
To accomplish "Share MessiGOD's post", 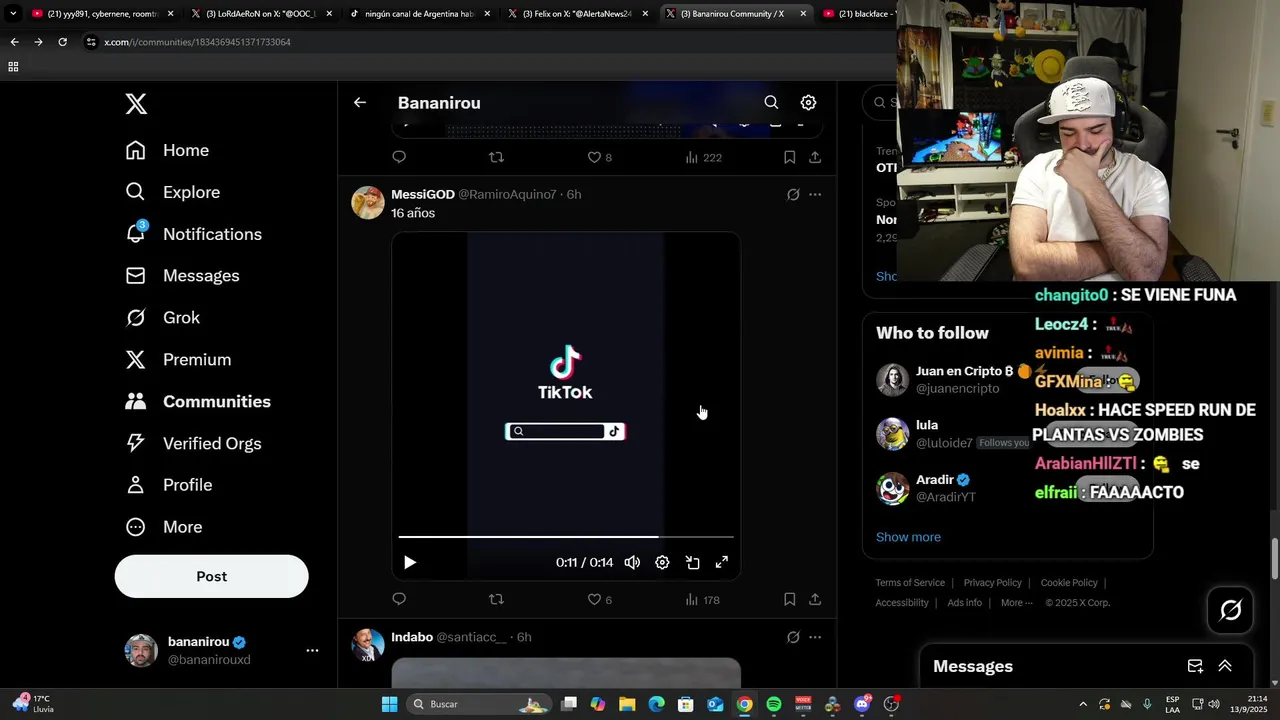I will click(815, 599).
